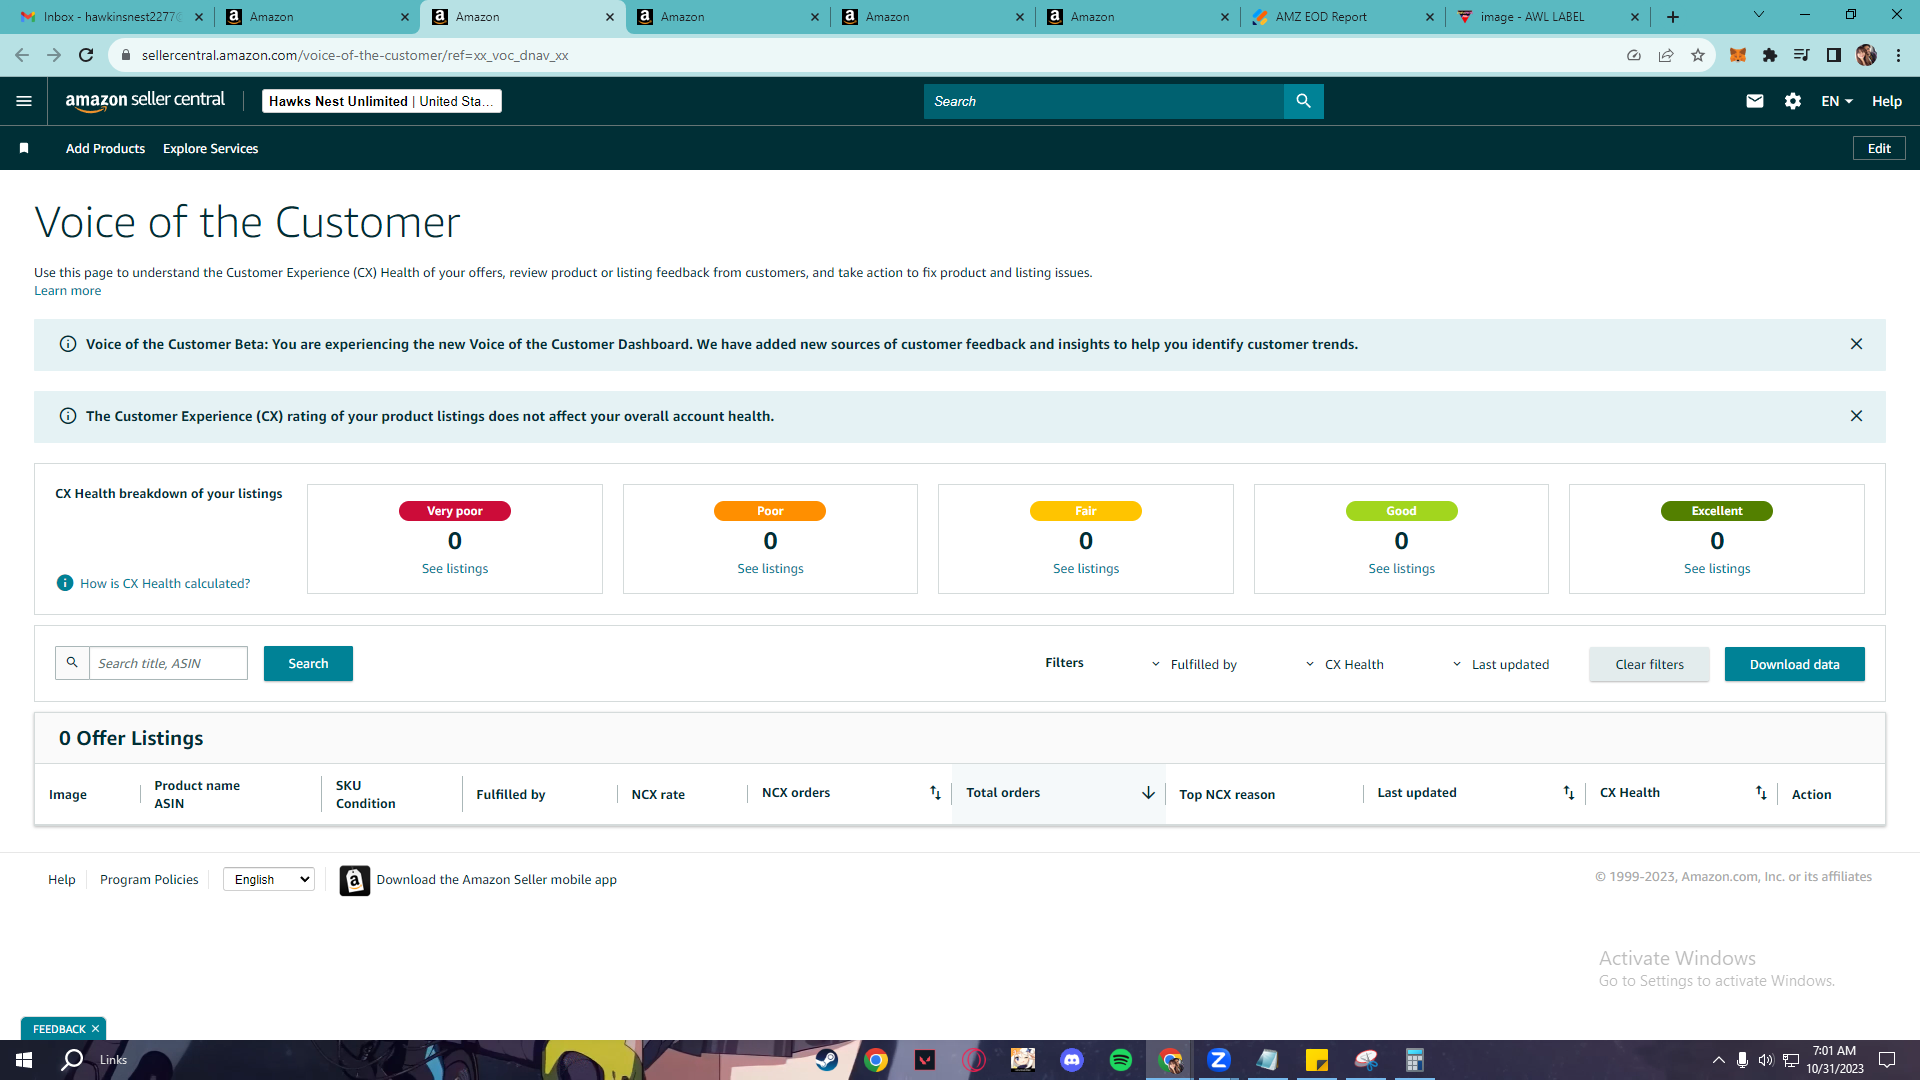Open the Add Products menu item
This screenshot has width=1920, height=1080.
pos(105,148)
